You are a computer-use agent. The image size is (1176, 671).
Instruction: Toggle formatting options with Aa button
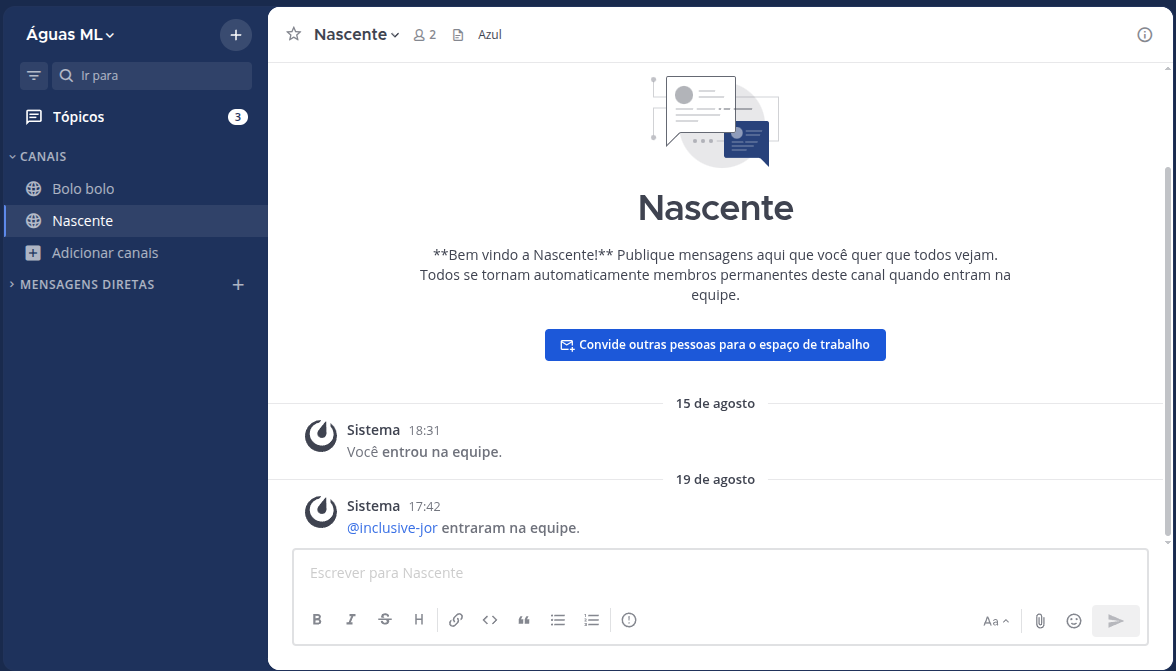tap(996, 621)
